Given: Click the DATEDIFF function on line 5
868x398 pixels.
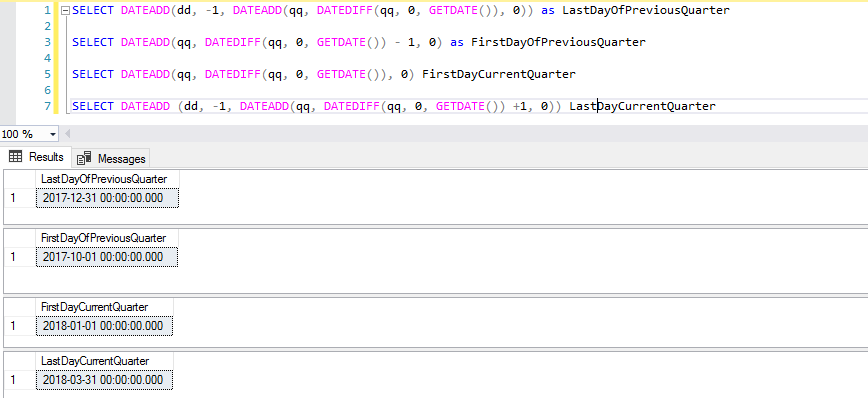Looking at the screenshot, I should 232,74.
